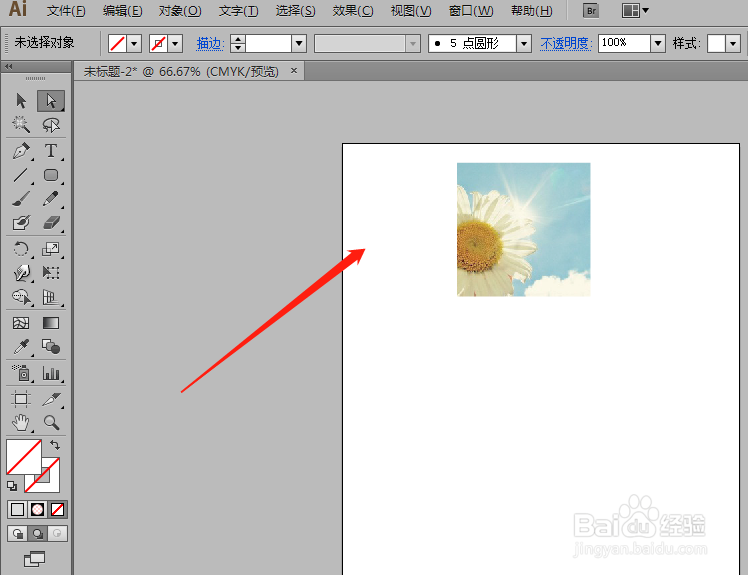This screenshot has width=748, height=575.
Task: Open the Change Screen Mode button
Action: click(x=34, y=559)
